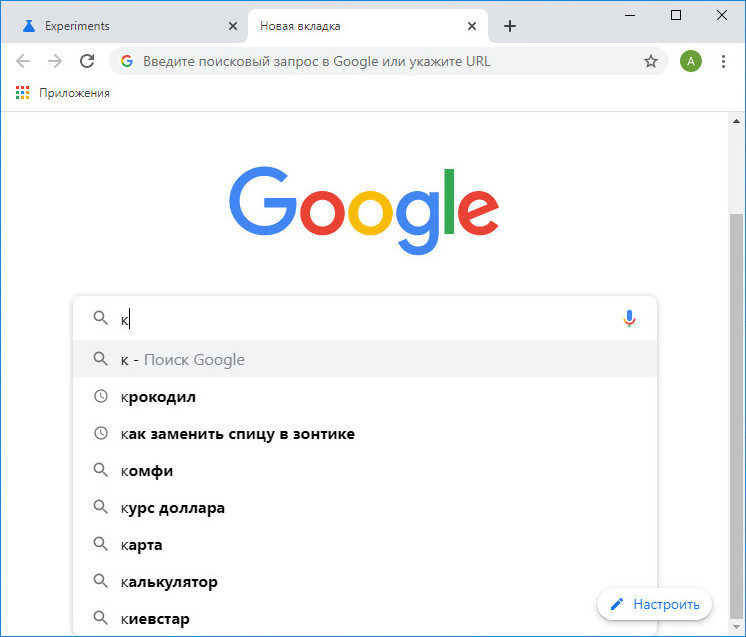Open a new tab with the plus icon
Screen dimensions: 746x637
point(510,26)
